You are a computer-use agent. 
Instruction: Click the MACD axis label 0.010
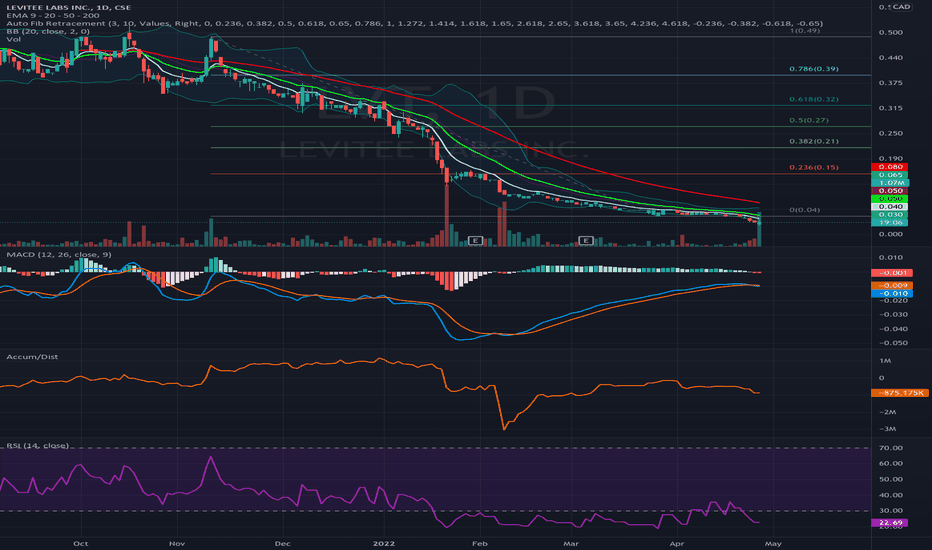(890, 257)
